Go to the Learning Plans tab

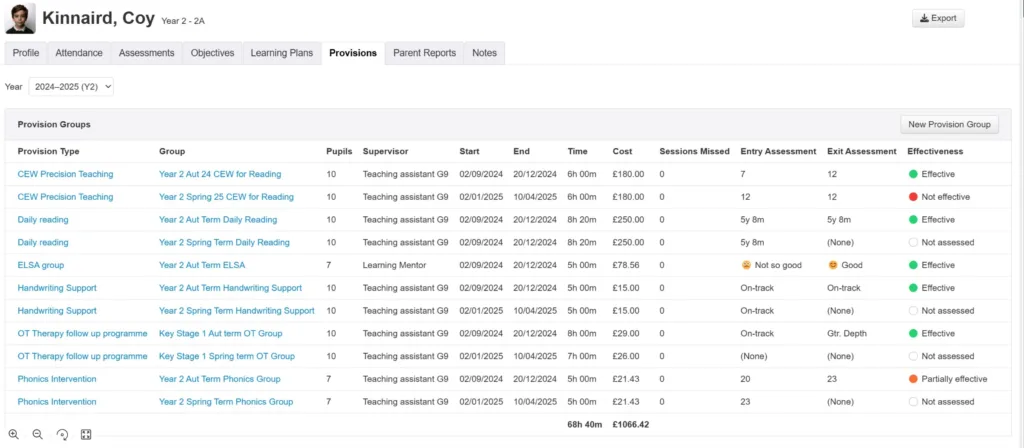click(x=282, y=53)
